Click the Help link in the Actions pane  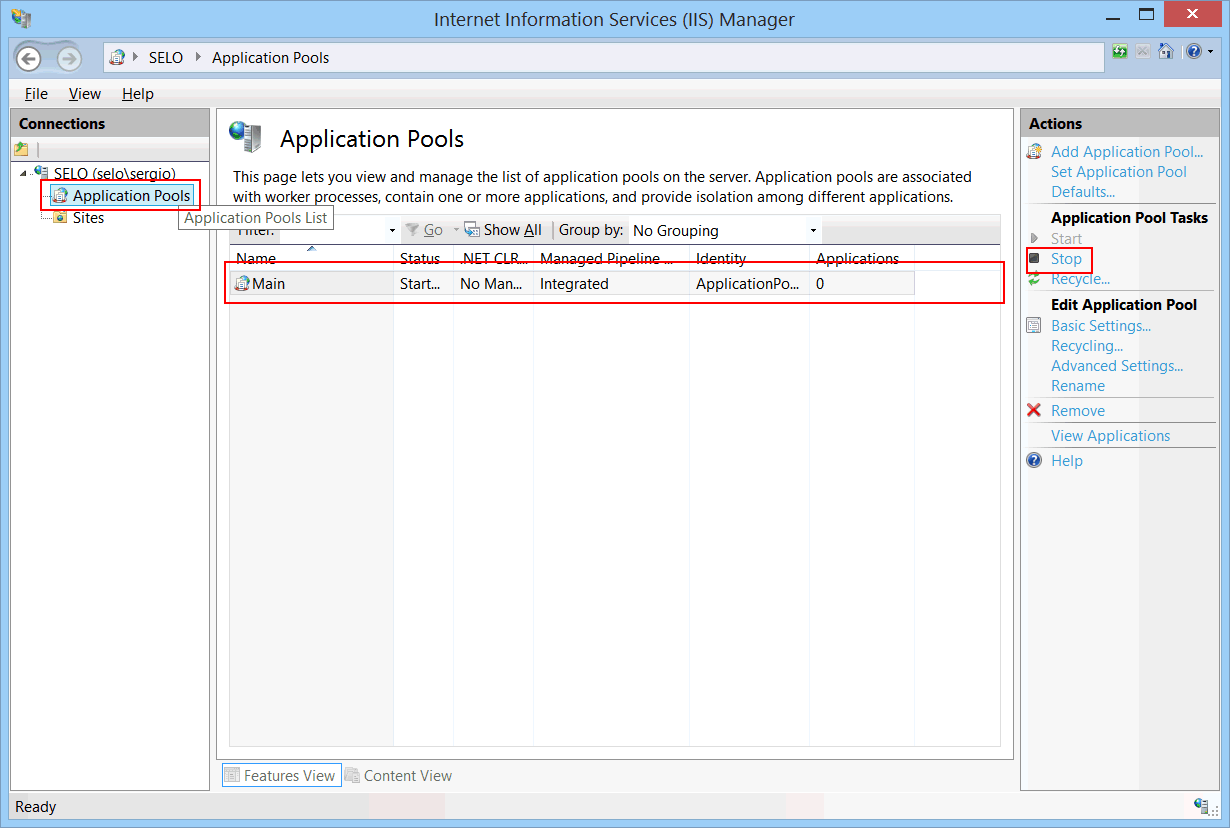[1067, 461]
